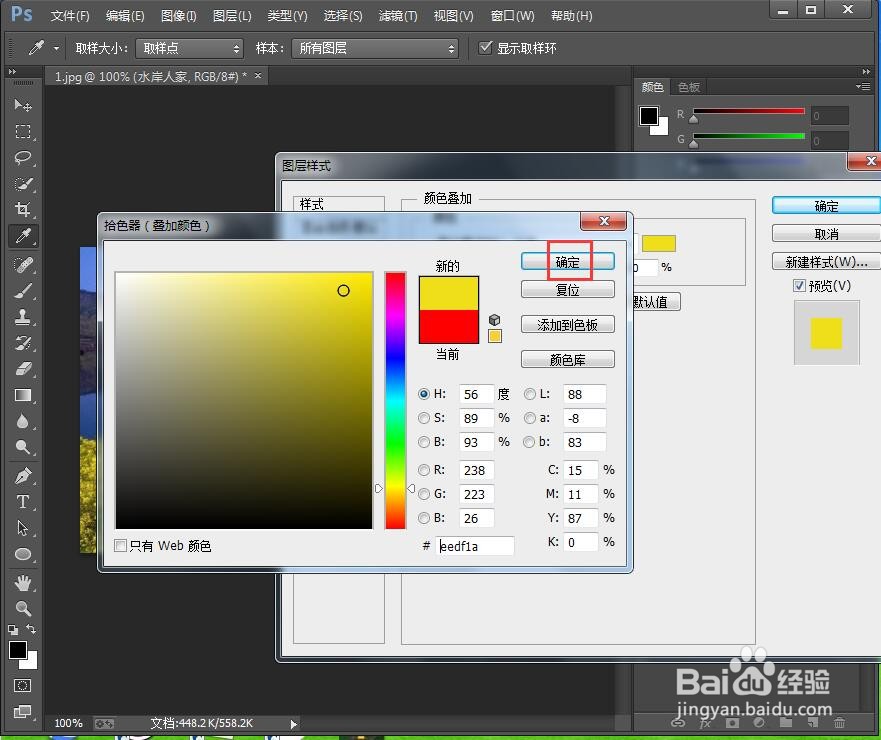Screen dimensions: 881x740
Task: Toggle 预览(V) checkbox in layer style dialog
Action: [x=799, y=285]
